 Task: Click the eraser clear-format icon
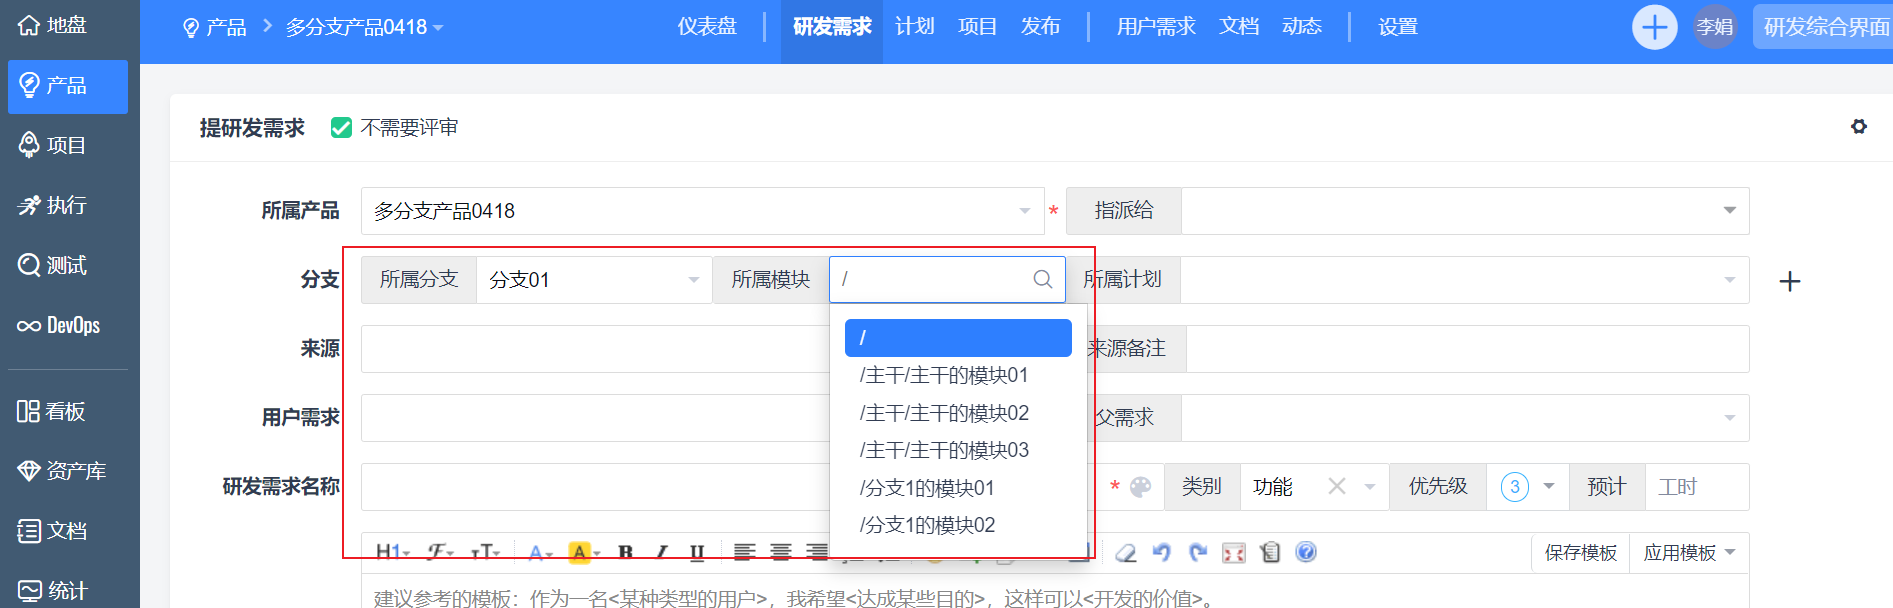point(1126,552)
